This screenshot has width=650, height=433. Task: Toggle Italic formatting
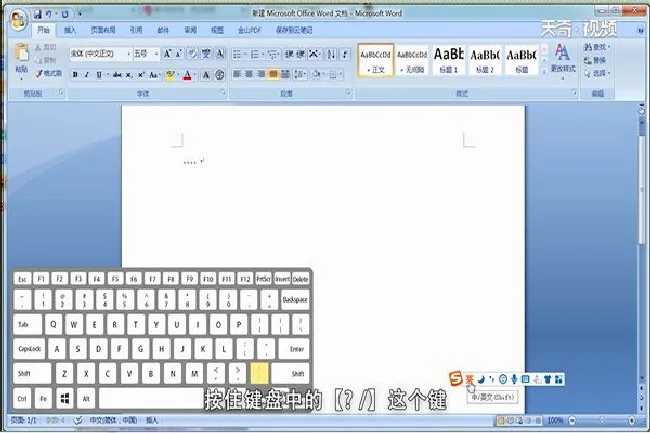tap(87, 75)
